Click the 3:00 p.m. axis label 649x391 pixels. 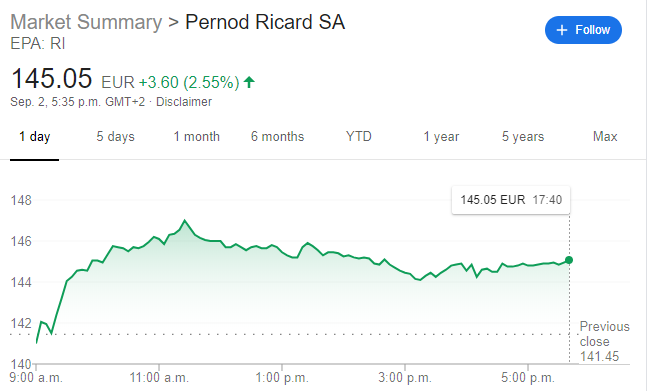(x=405, y=377)
